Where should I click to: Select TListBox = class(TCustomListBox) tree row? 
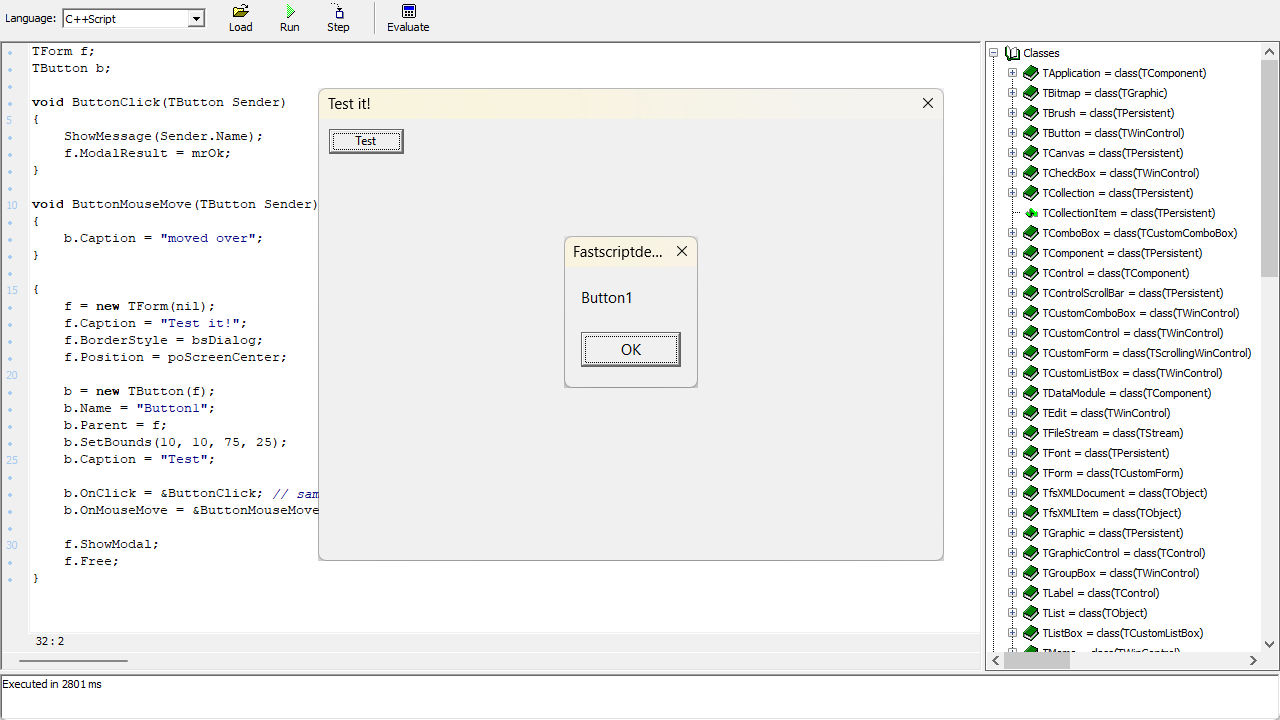[1122, 633]
